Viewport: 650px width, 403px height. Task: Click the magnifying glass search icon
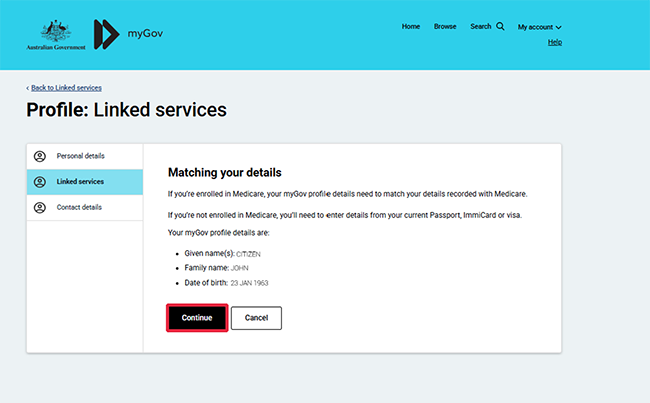coord(501,27)
